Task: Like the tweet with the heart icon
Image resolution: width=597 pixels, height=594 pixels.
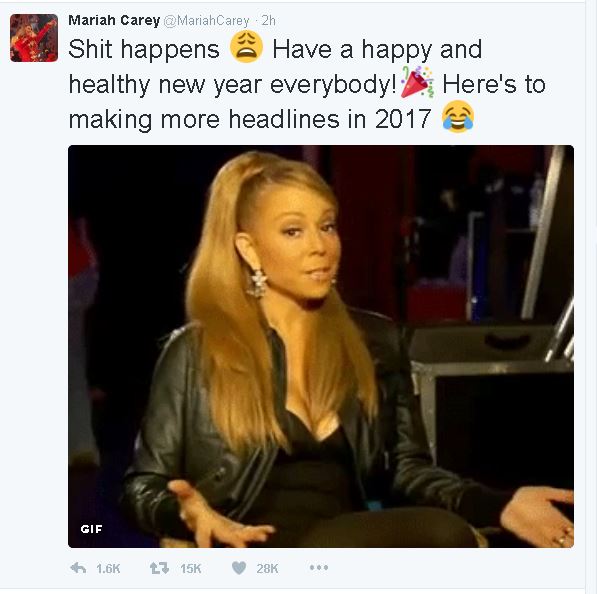Action: tap(239, 568)
